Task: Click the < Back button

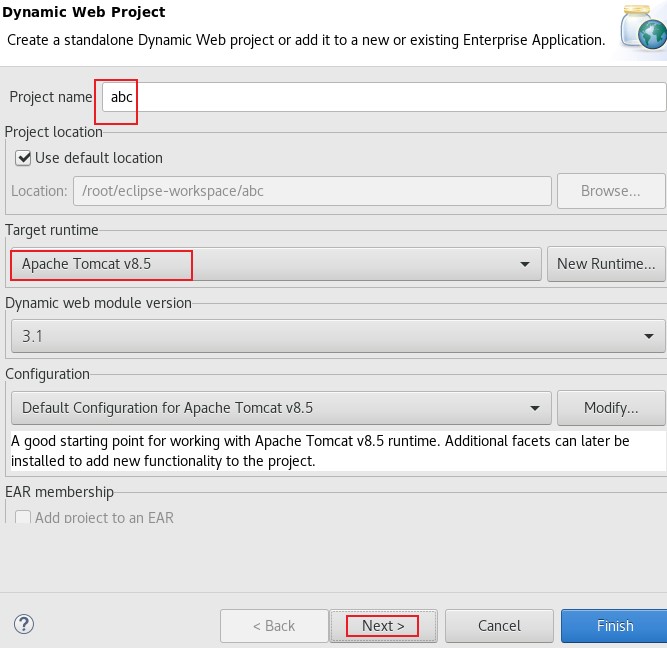Action: pyautogui.click(x=274, y=626)
